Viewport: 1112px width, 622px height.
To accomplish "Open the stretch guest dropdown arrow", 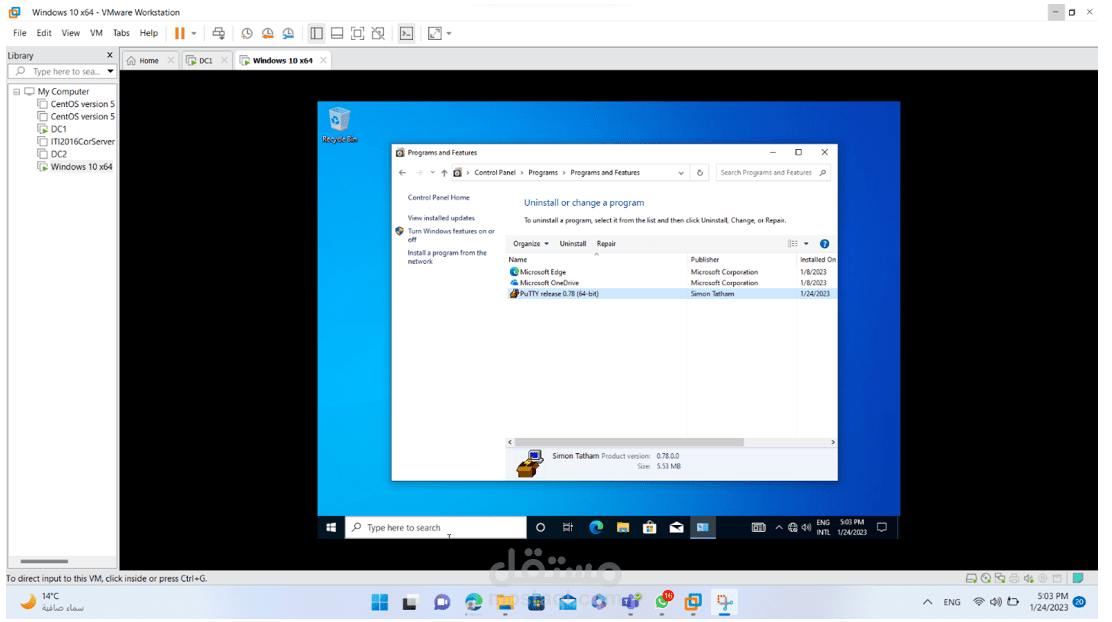I will 449,33.
